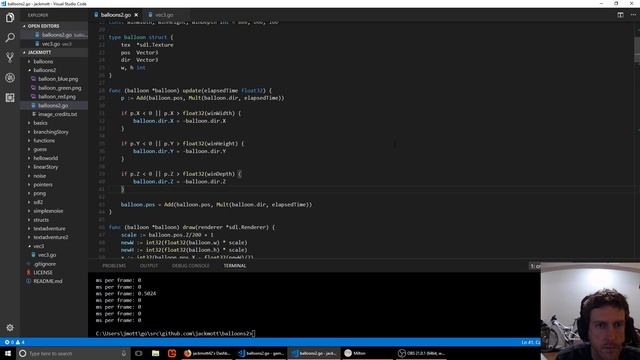640x360 pixels.
Task: Click the terminal shell selector dropdown
Action: [535, 266]
